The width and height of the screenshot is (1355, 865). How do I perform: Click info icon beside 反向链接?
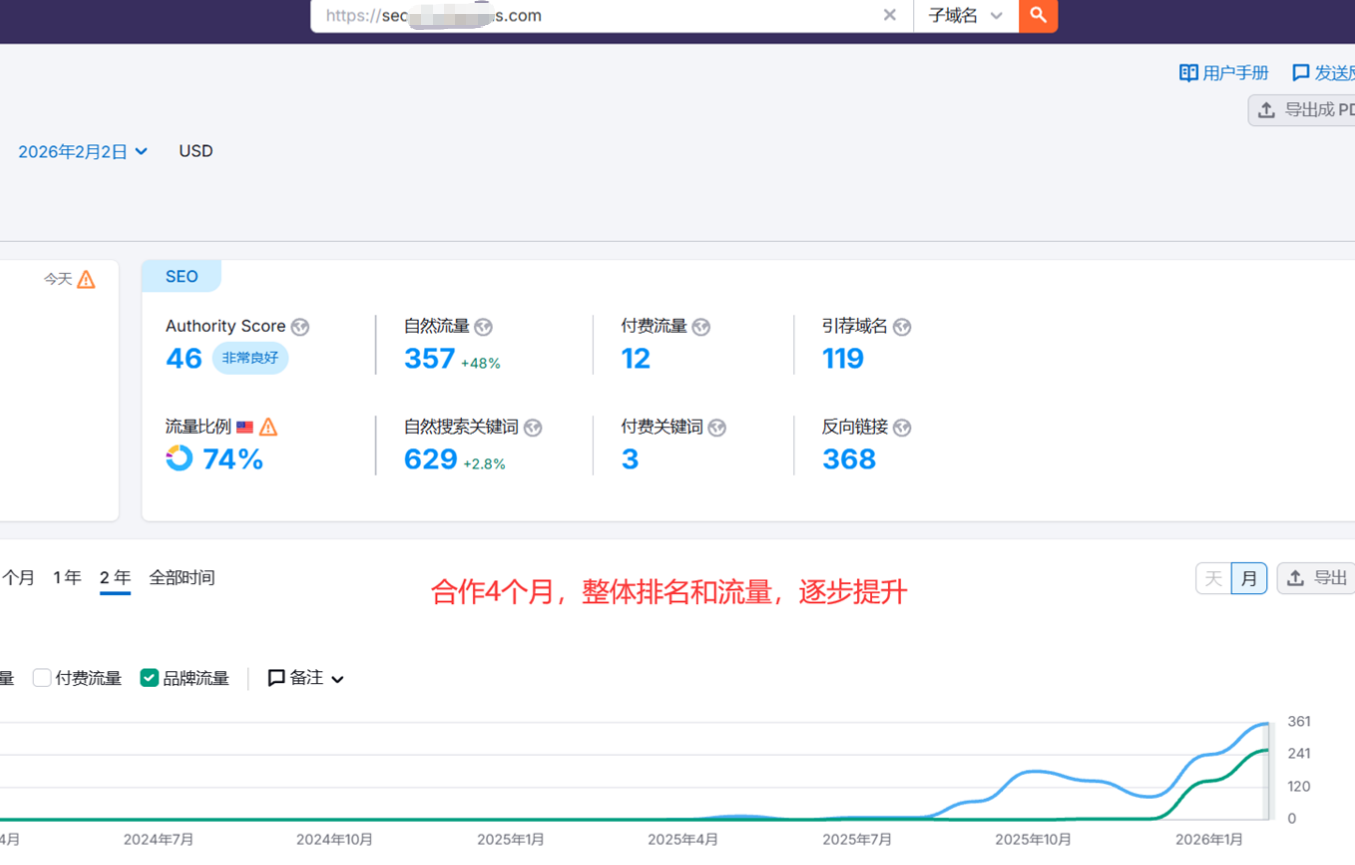click(x=902, y=428)
